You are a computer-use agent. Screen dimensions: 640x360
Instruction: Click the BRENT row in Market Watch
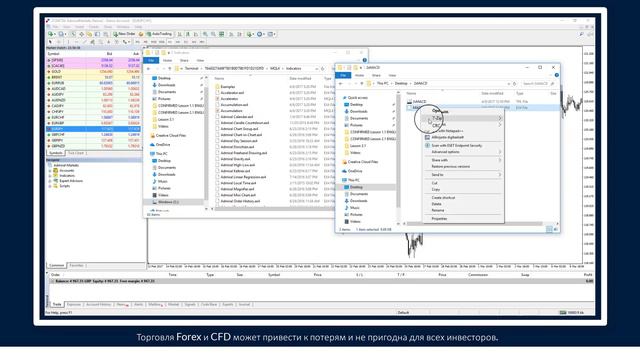pos(93,77)
